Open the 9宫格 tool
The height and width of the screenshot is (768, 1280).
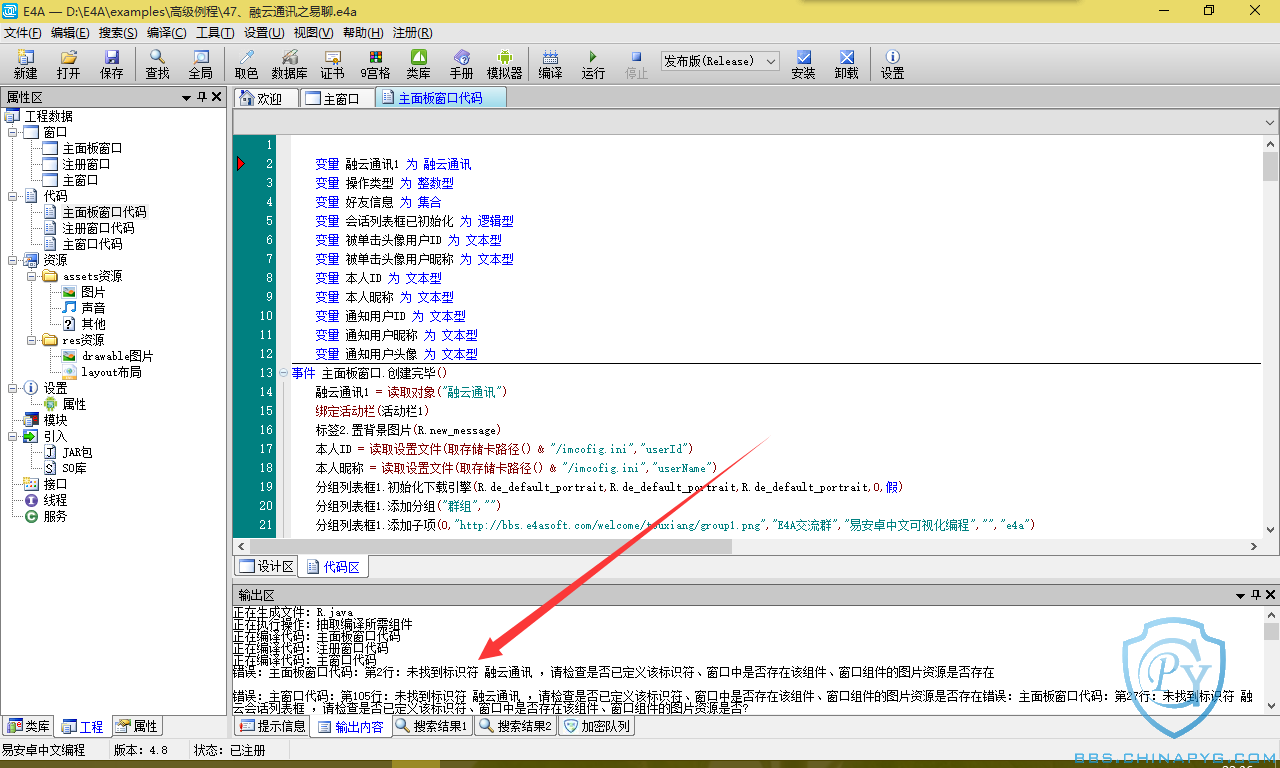coord(375,64)
